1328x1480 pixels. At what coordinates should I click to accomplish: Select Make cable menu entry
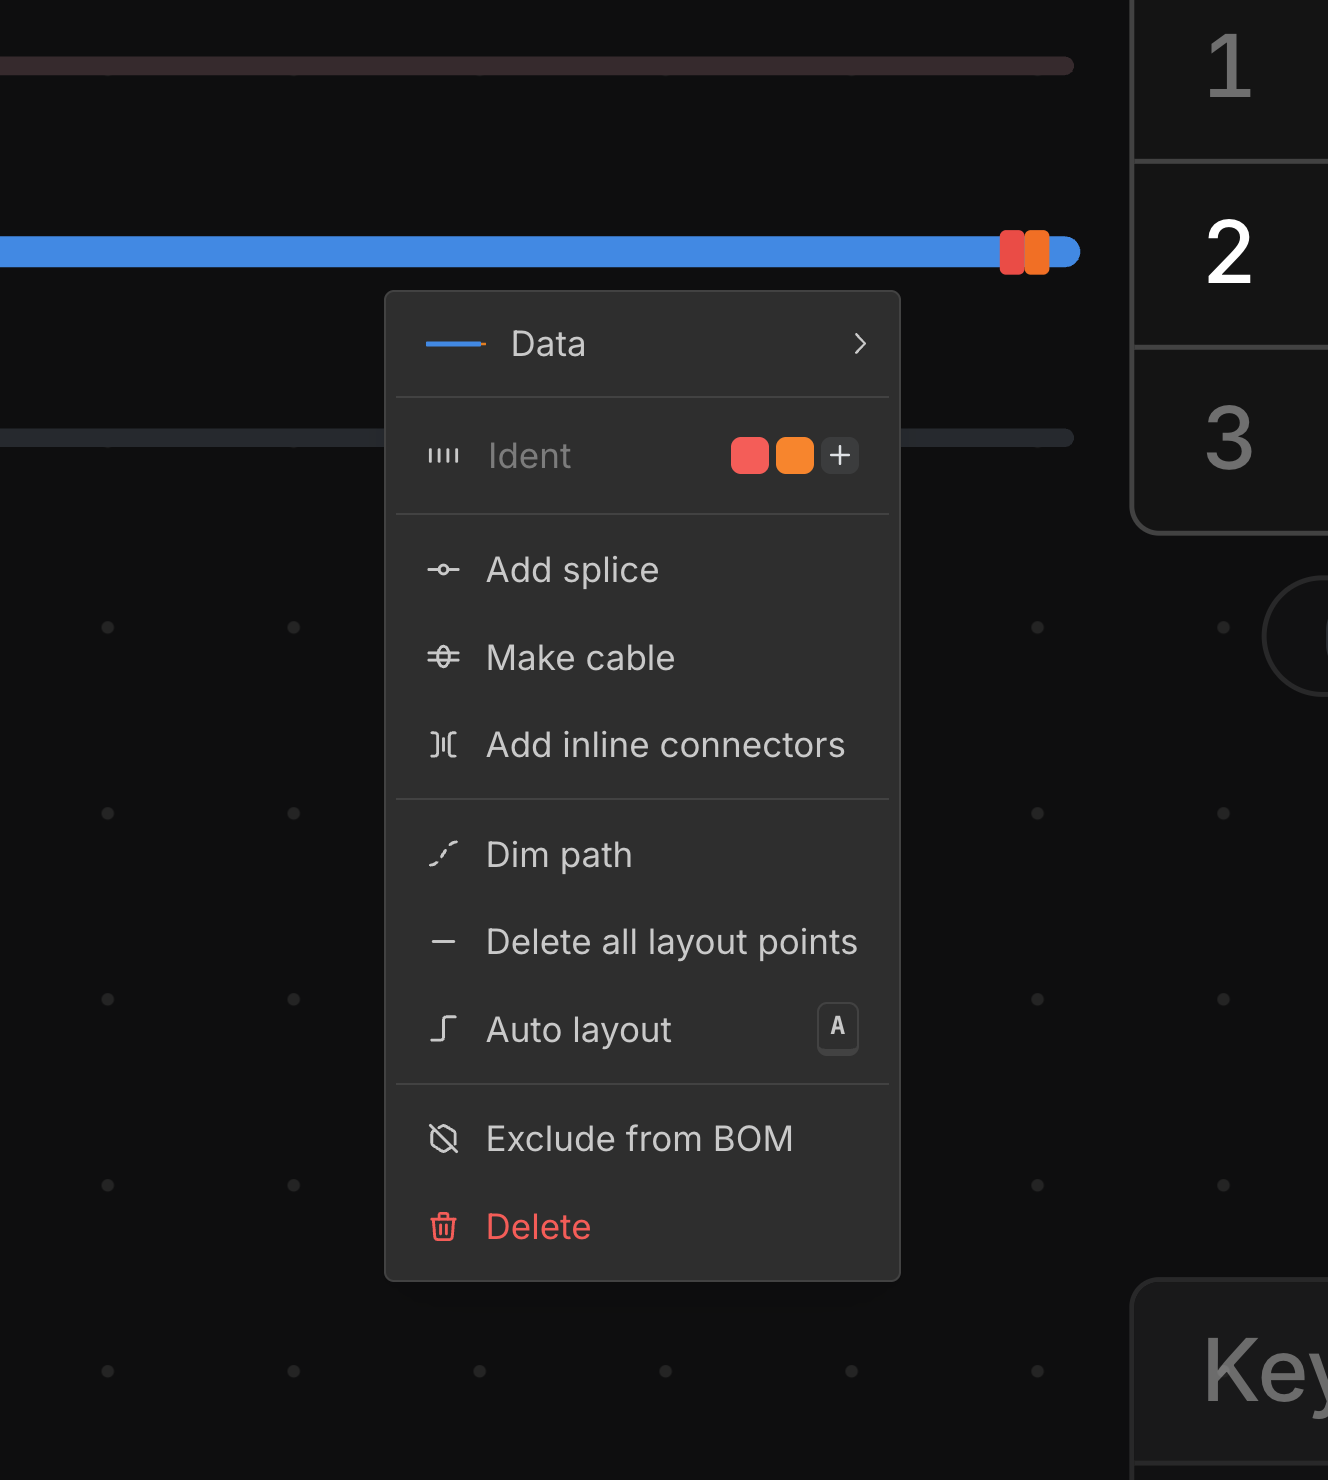tap(580, 658)
